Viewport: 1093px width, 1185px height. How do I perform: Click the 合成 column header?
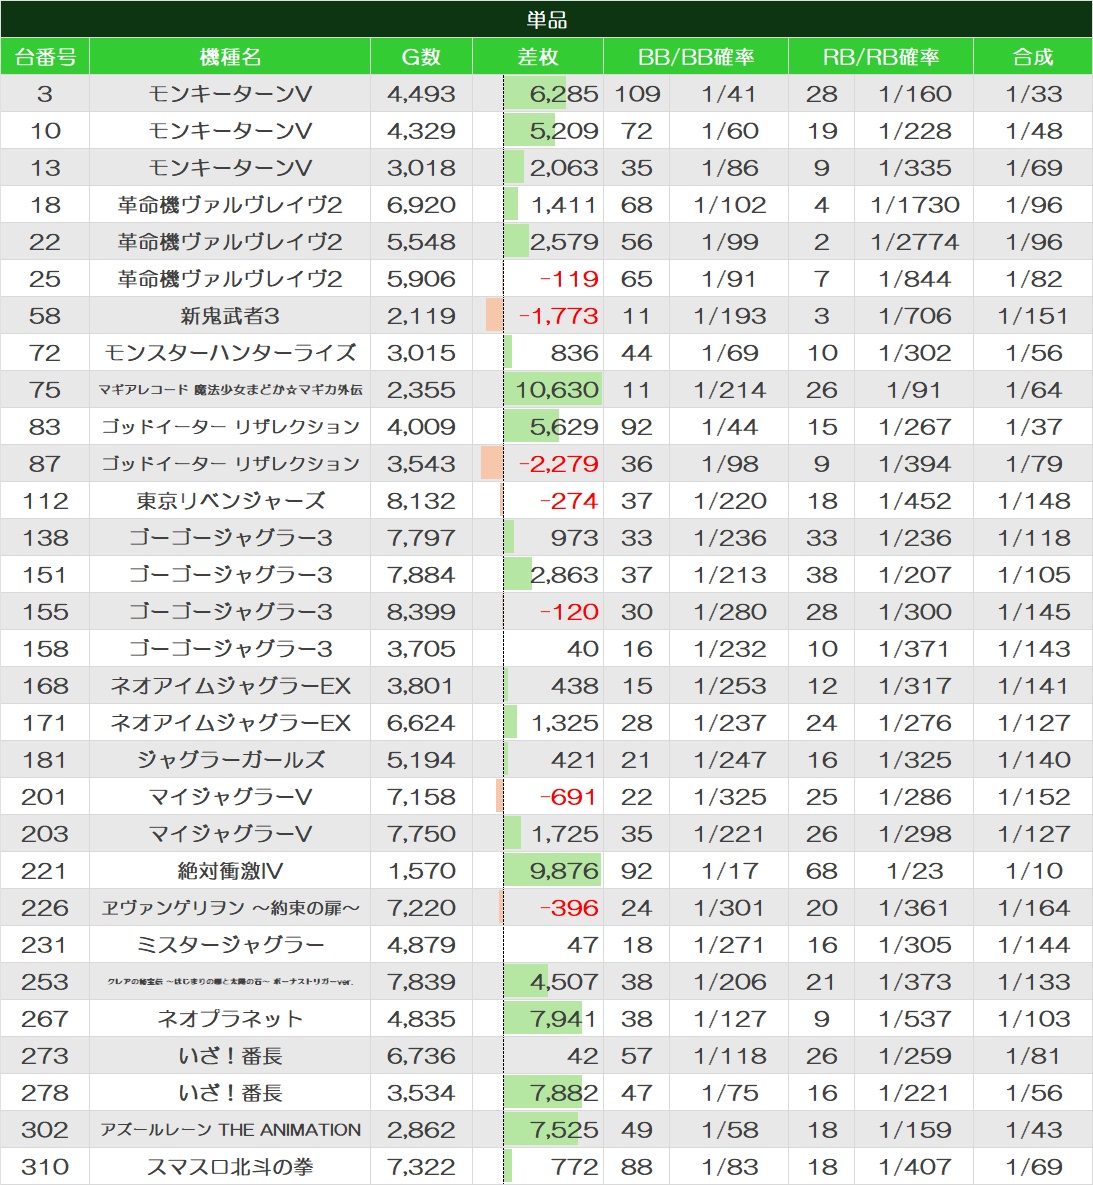pos(1033,57)
